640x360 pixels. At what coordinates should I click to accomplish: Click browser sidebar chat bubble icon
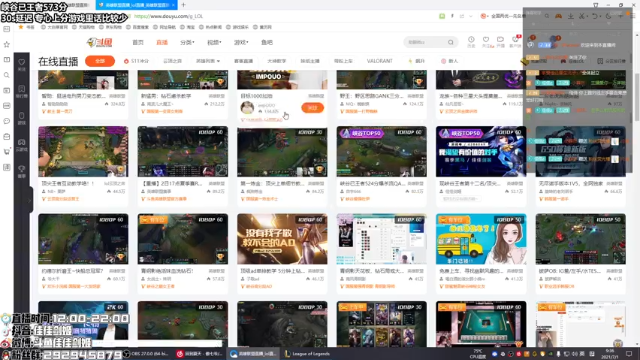7,121
